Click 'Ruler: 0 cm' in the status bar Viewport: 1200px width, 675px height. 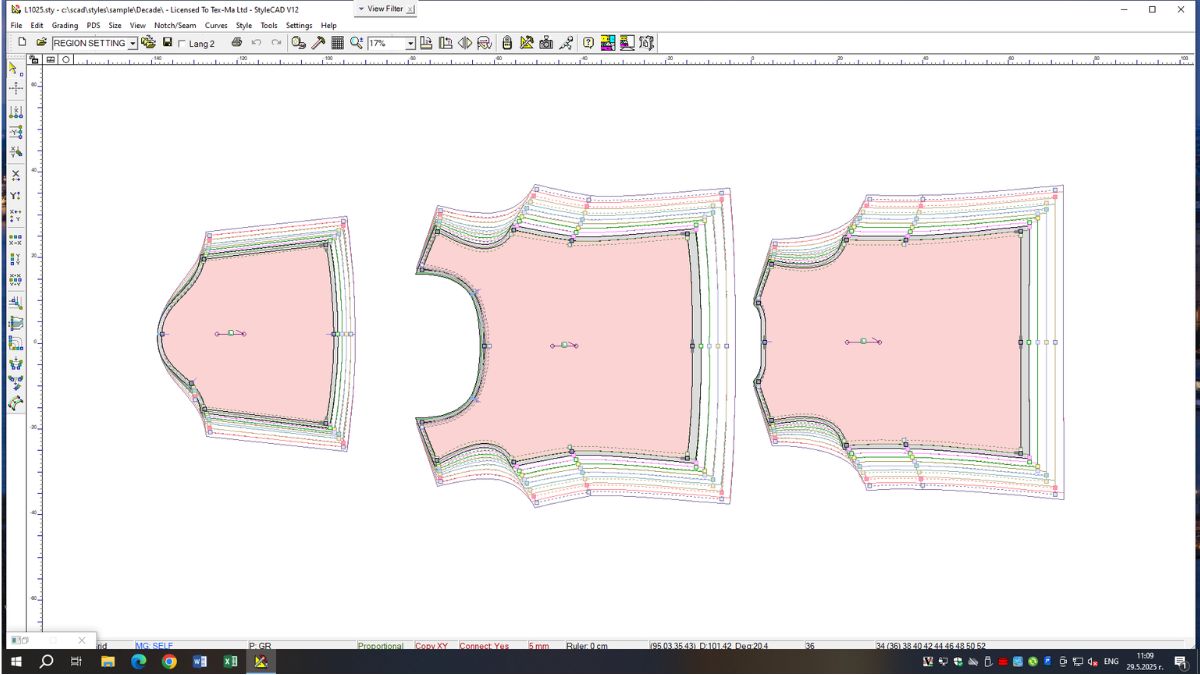[587, 646]
